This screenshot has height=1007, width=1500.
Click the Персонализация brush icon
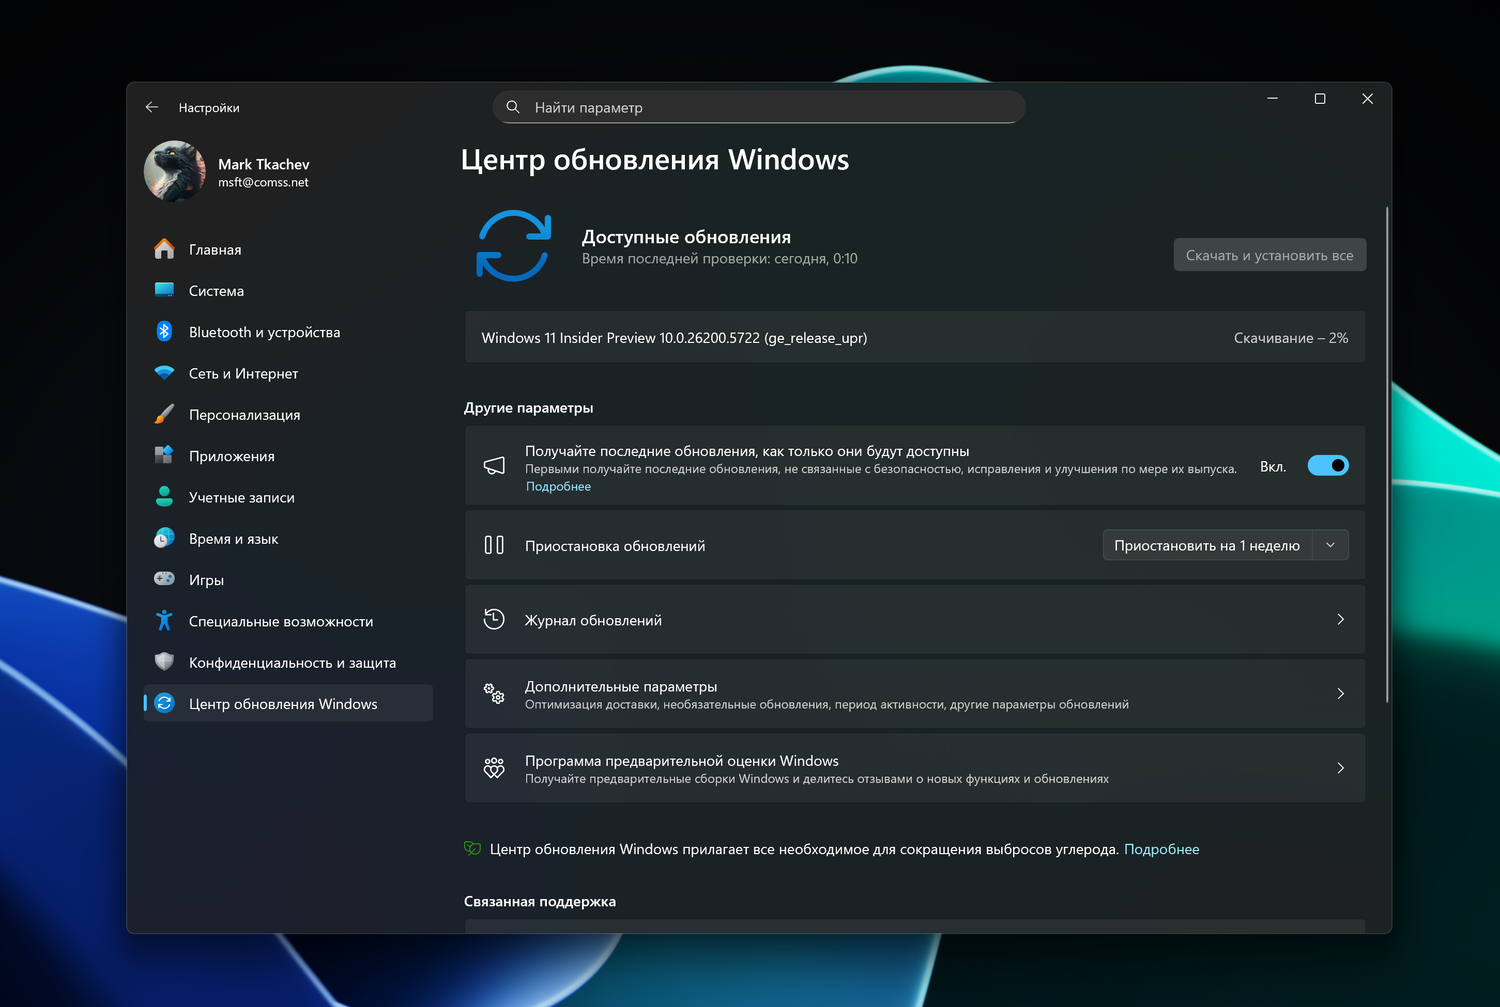[165, 415]
